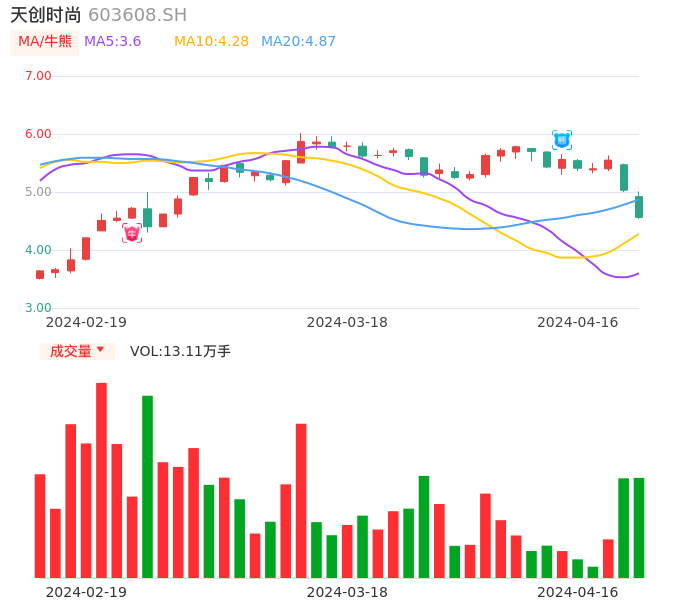Screen dimensions: 686x606
Task: Click the final green candlestick on the price chart
Action: point(639,207)
